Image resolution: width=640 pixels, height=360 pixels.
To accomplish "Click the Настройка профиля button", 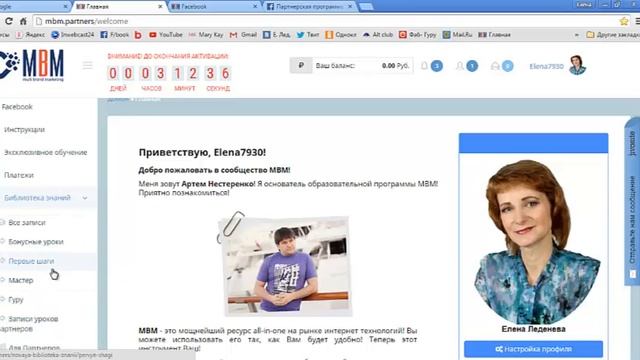I will (533, 349).
